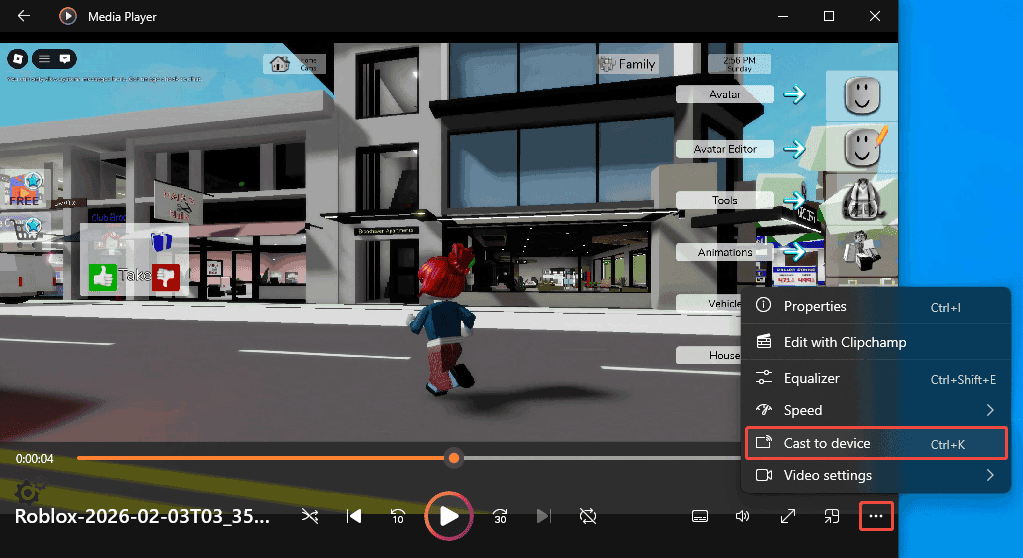Toggle repeat mode
Image resolution: width=1023 pixels, height=558 pixels.
click(x=588, y=516)
